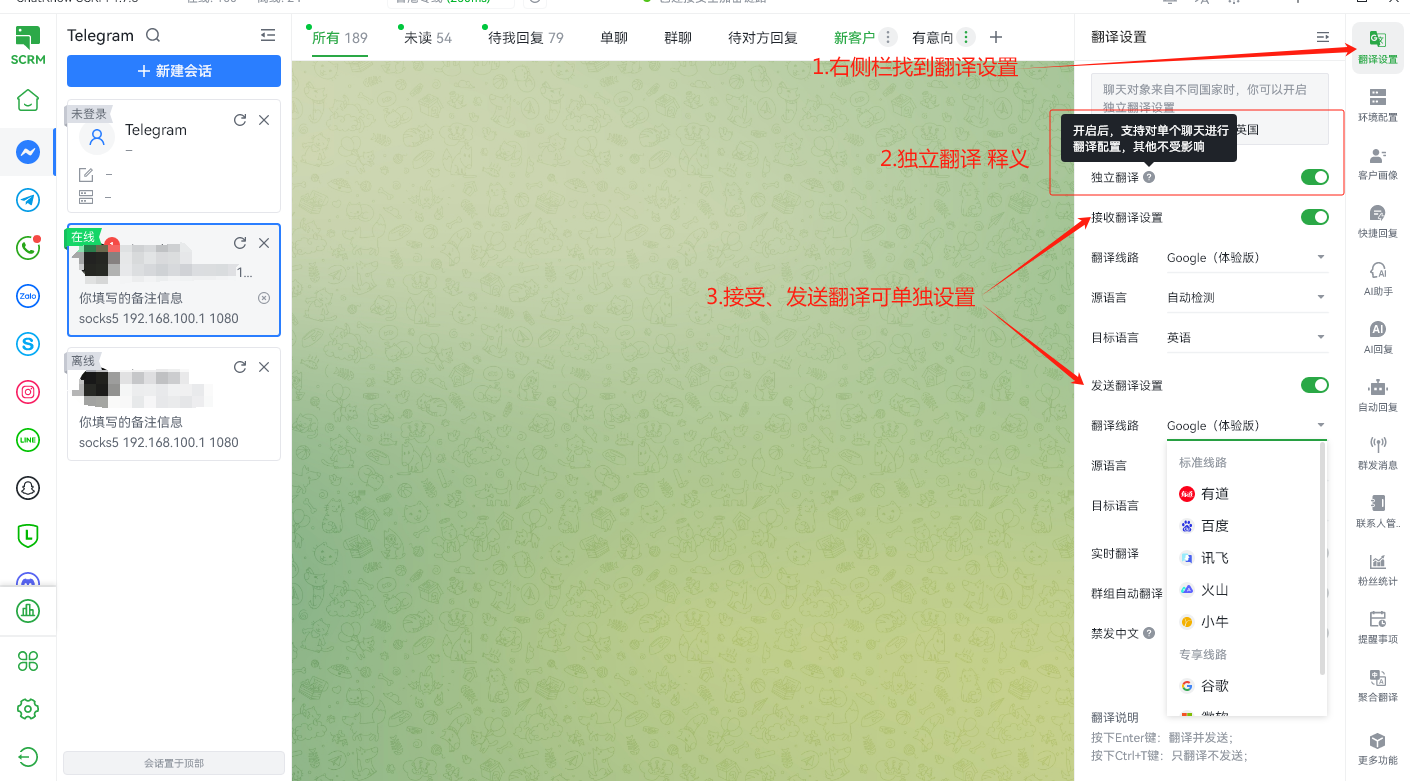Click the Telegram search magnifier icon
The height and width of the screenshot is (781, 1410).
point(153,36)
